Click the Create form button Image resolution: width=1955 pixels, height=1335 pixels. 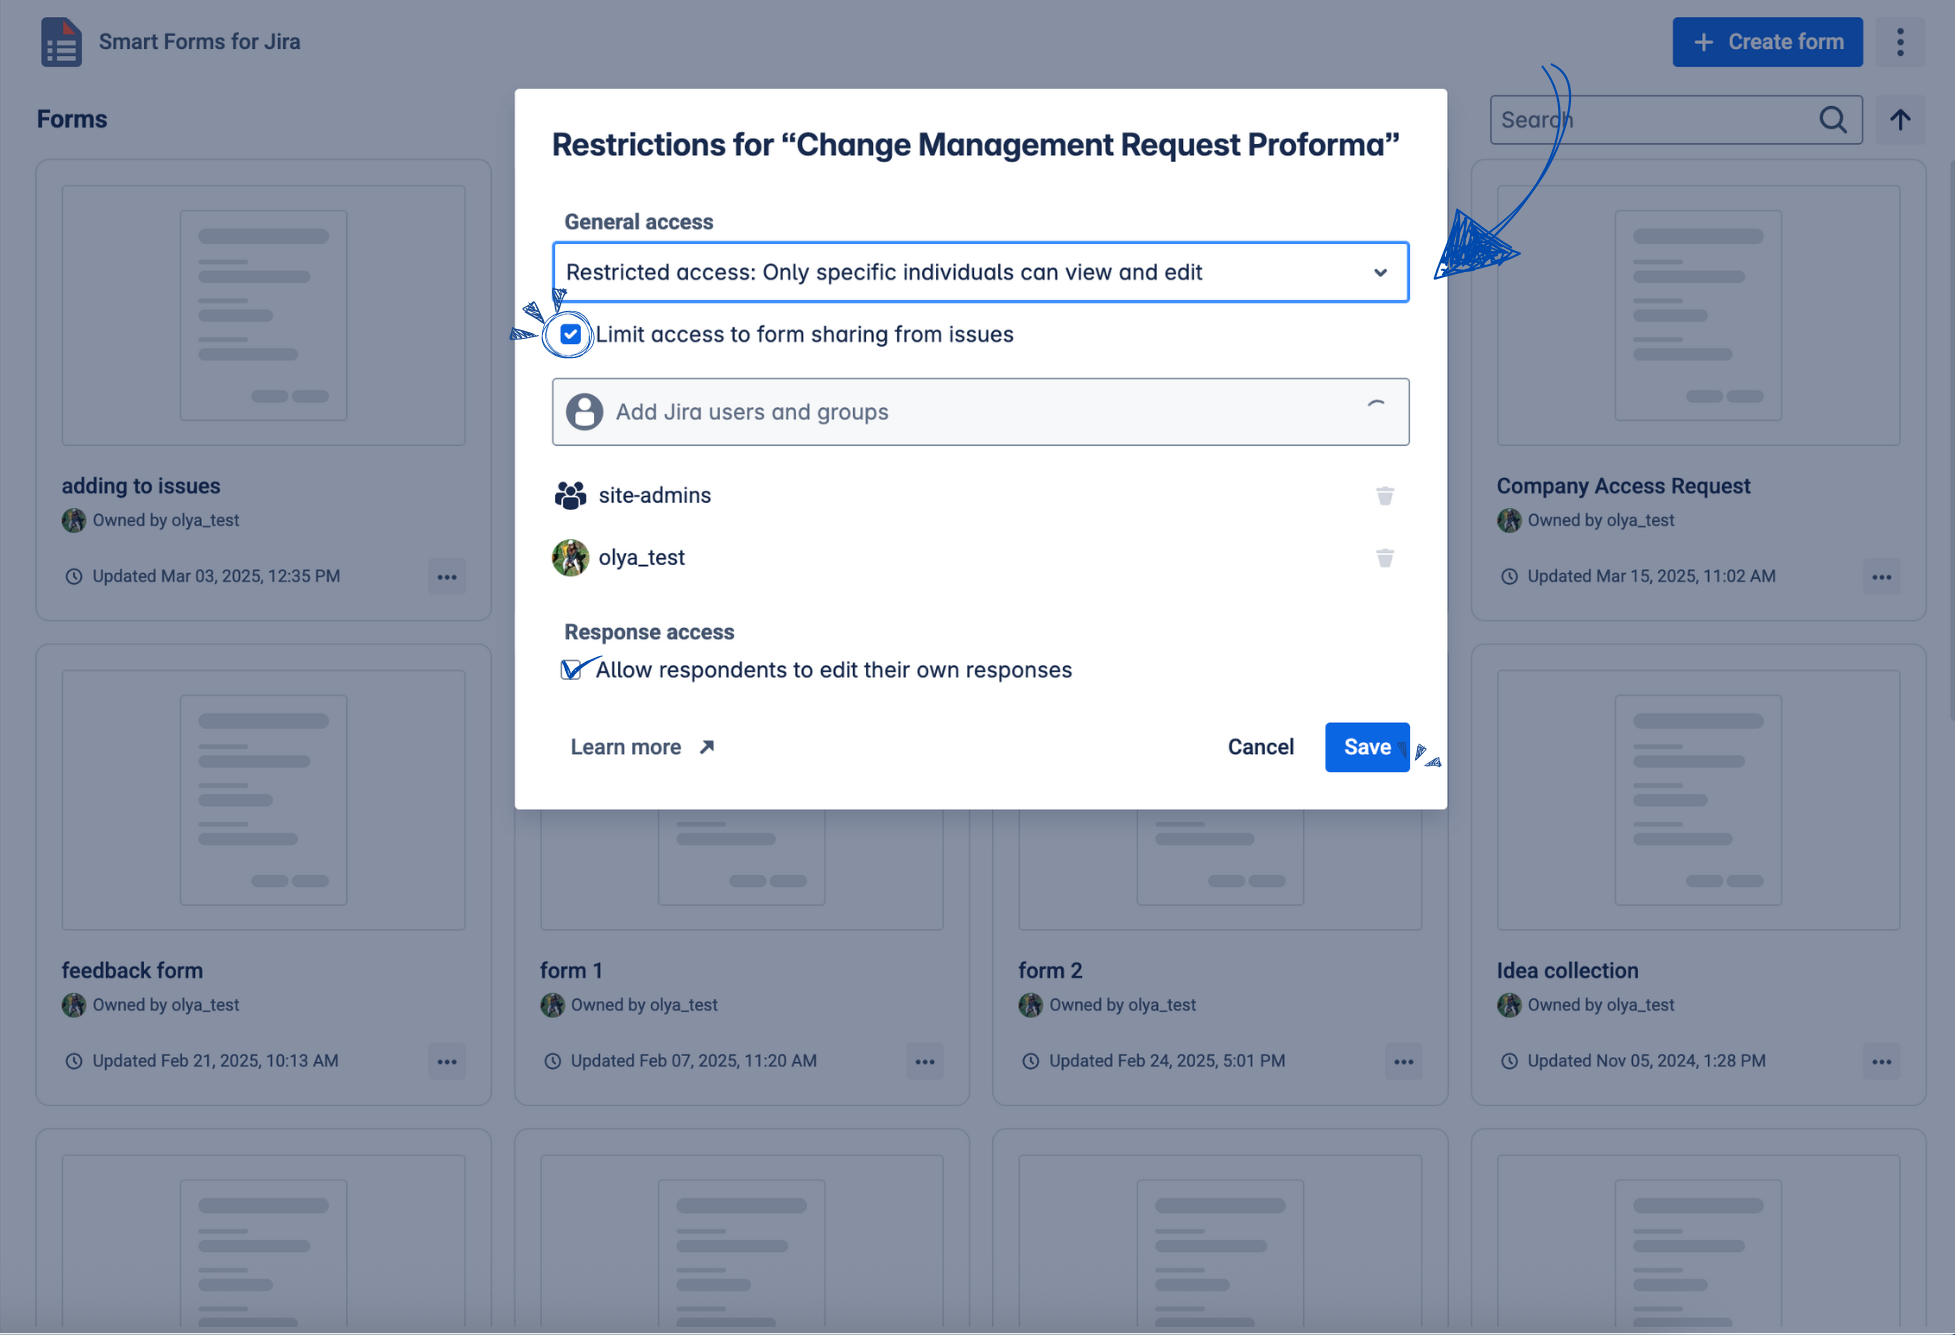(1767, 42)
